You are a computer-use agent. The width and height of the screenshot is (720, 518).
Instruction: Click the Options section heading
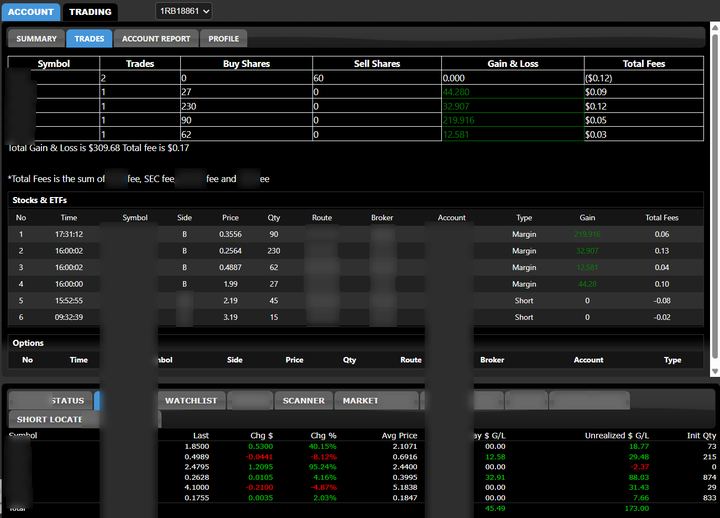coord(28,343)
